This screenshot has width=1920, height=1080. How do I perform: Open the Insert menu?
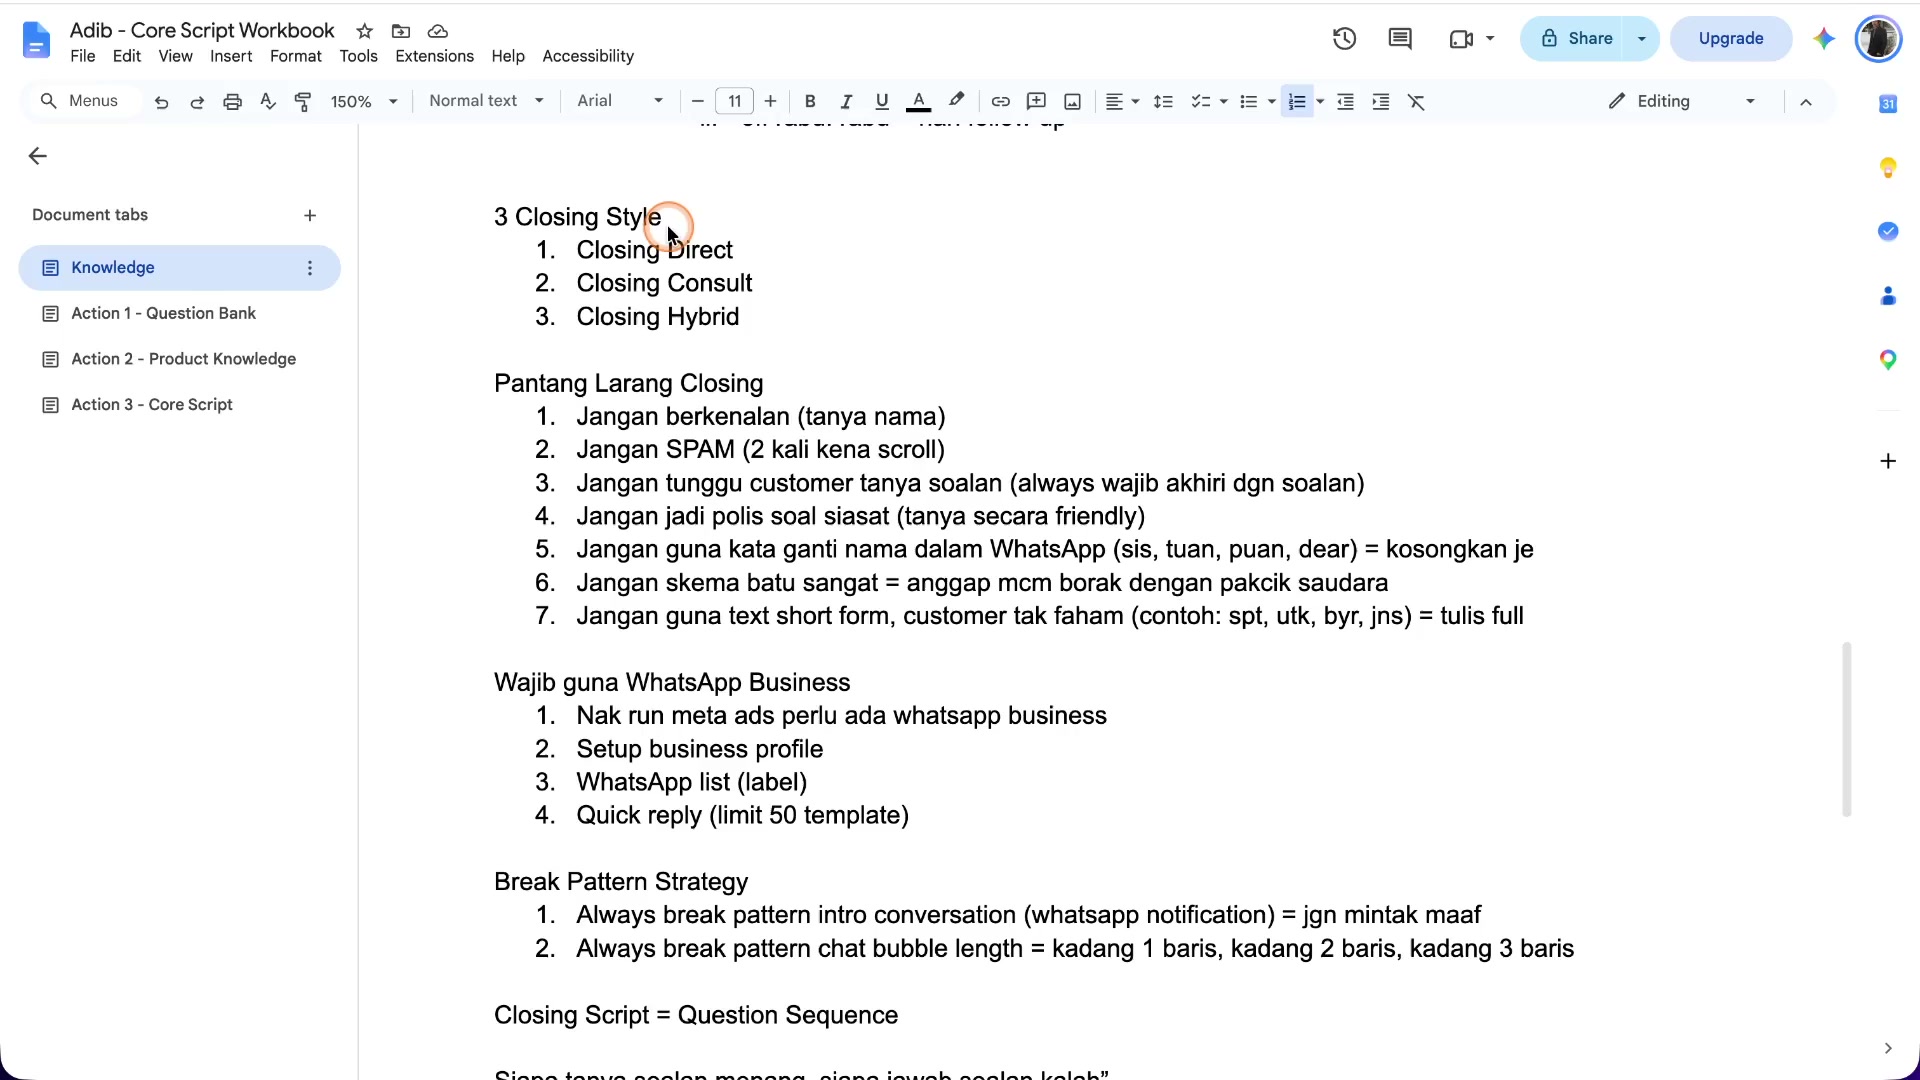[231, 56]
